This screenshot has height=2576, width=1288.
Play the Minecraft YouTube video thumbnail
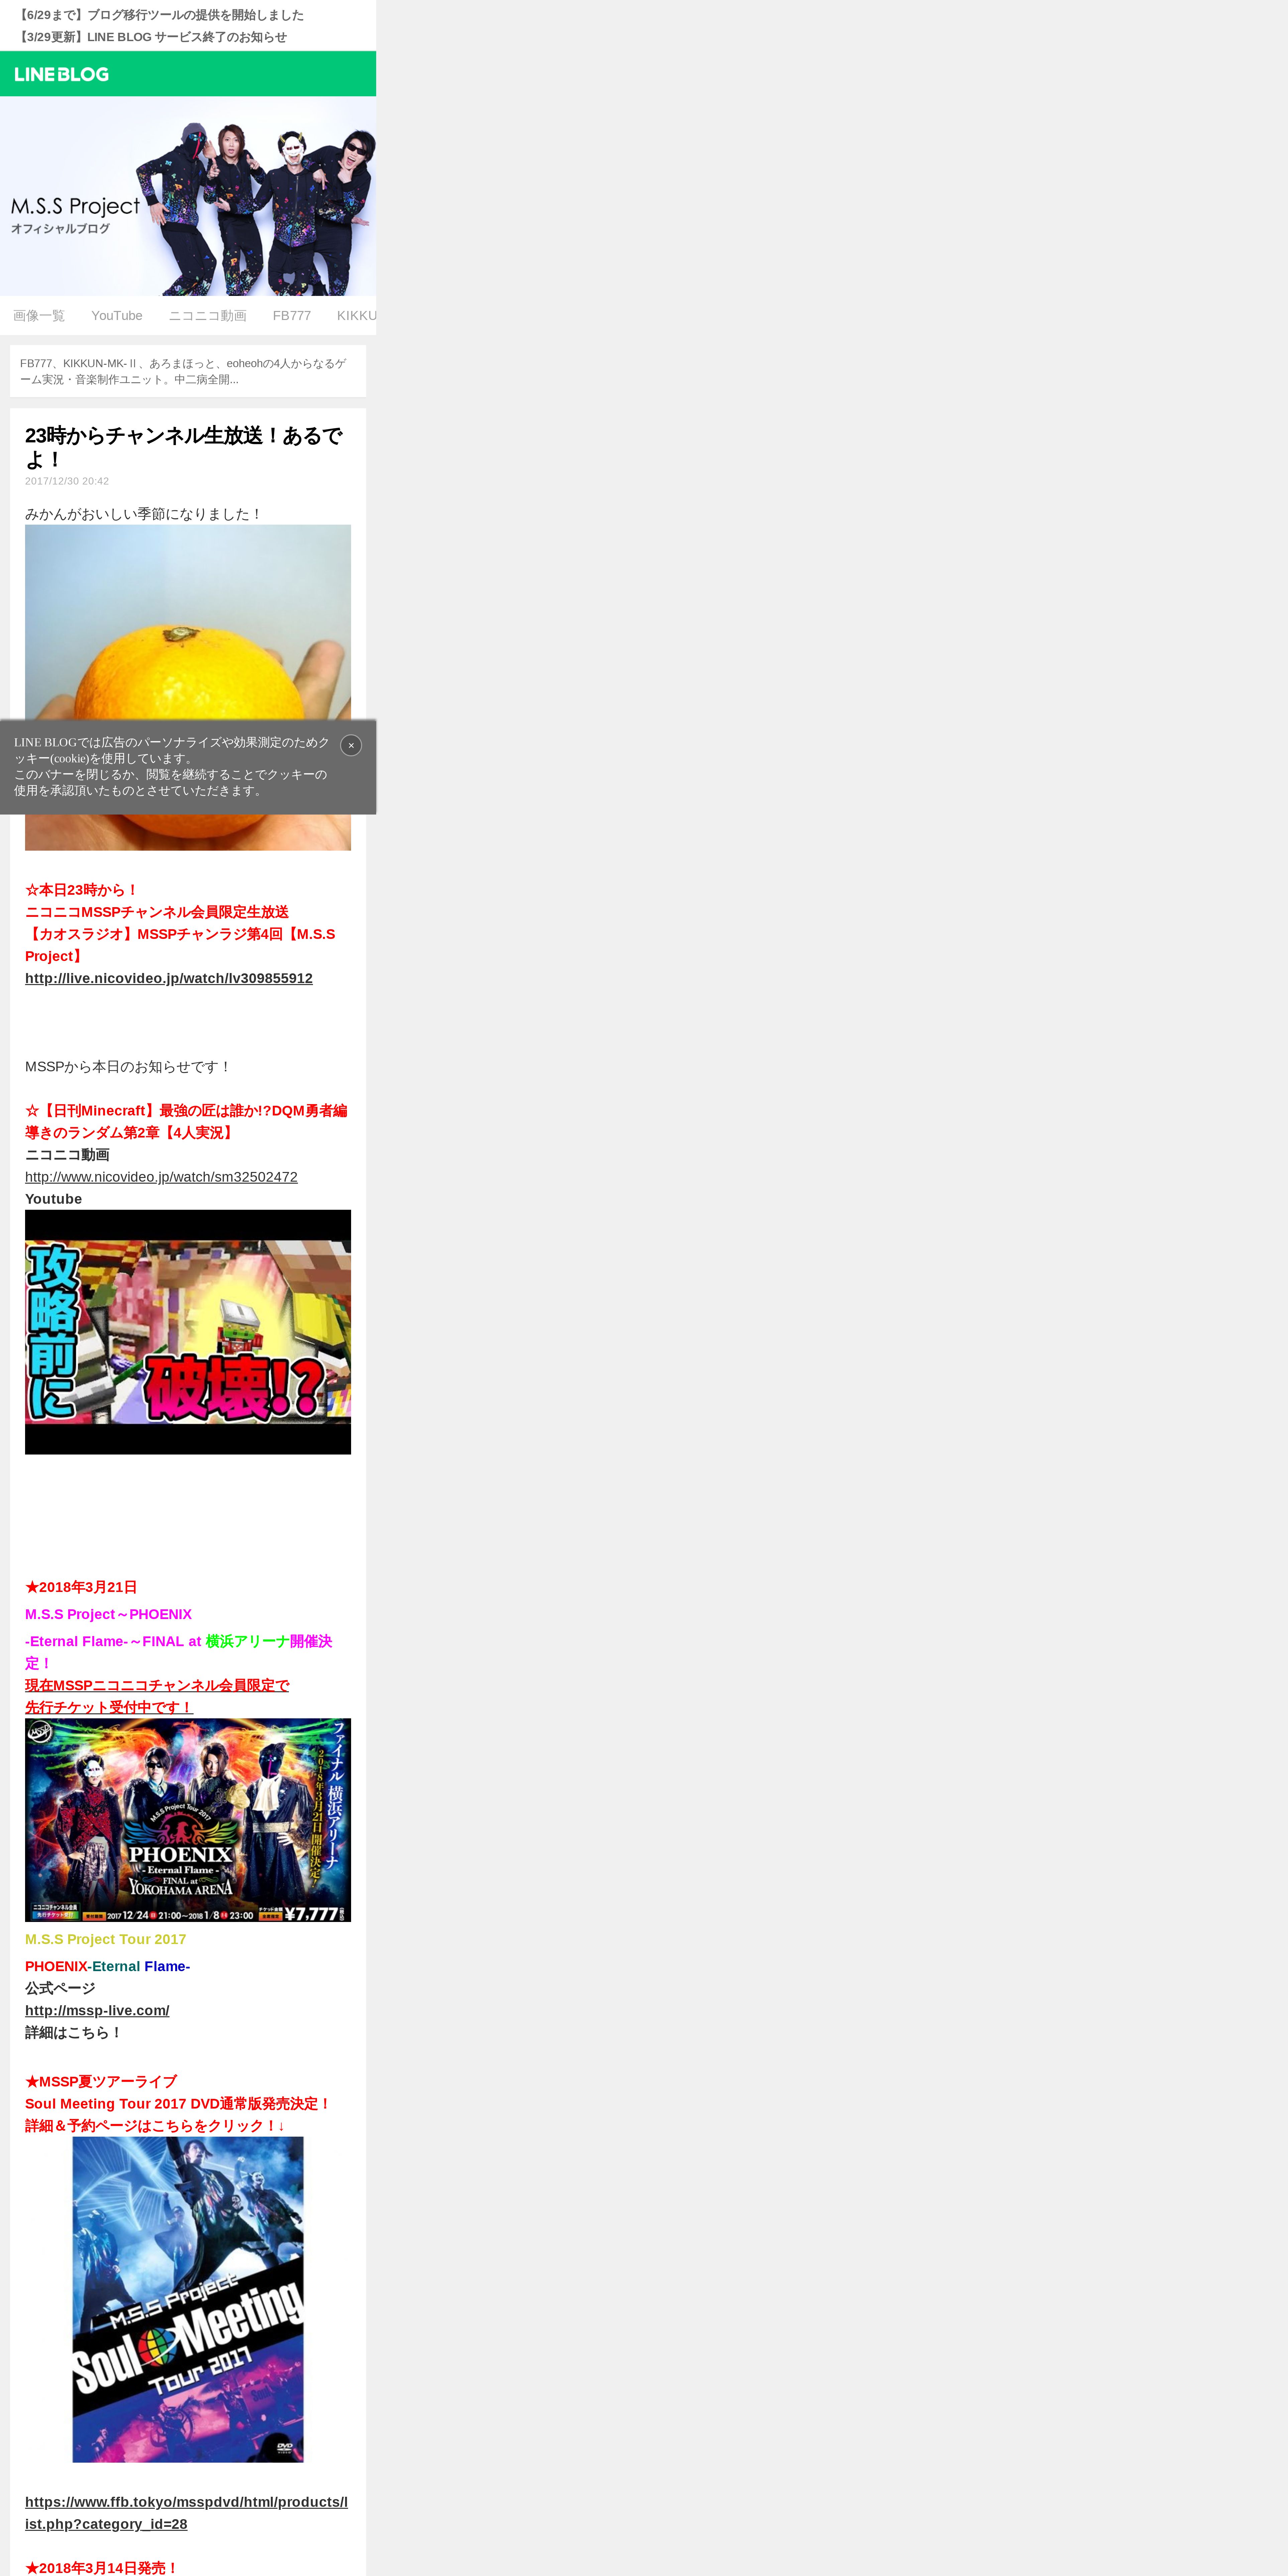tap(188, 1332)
